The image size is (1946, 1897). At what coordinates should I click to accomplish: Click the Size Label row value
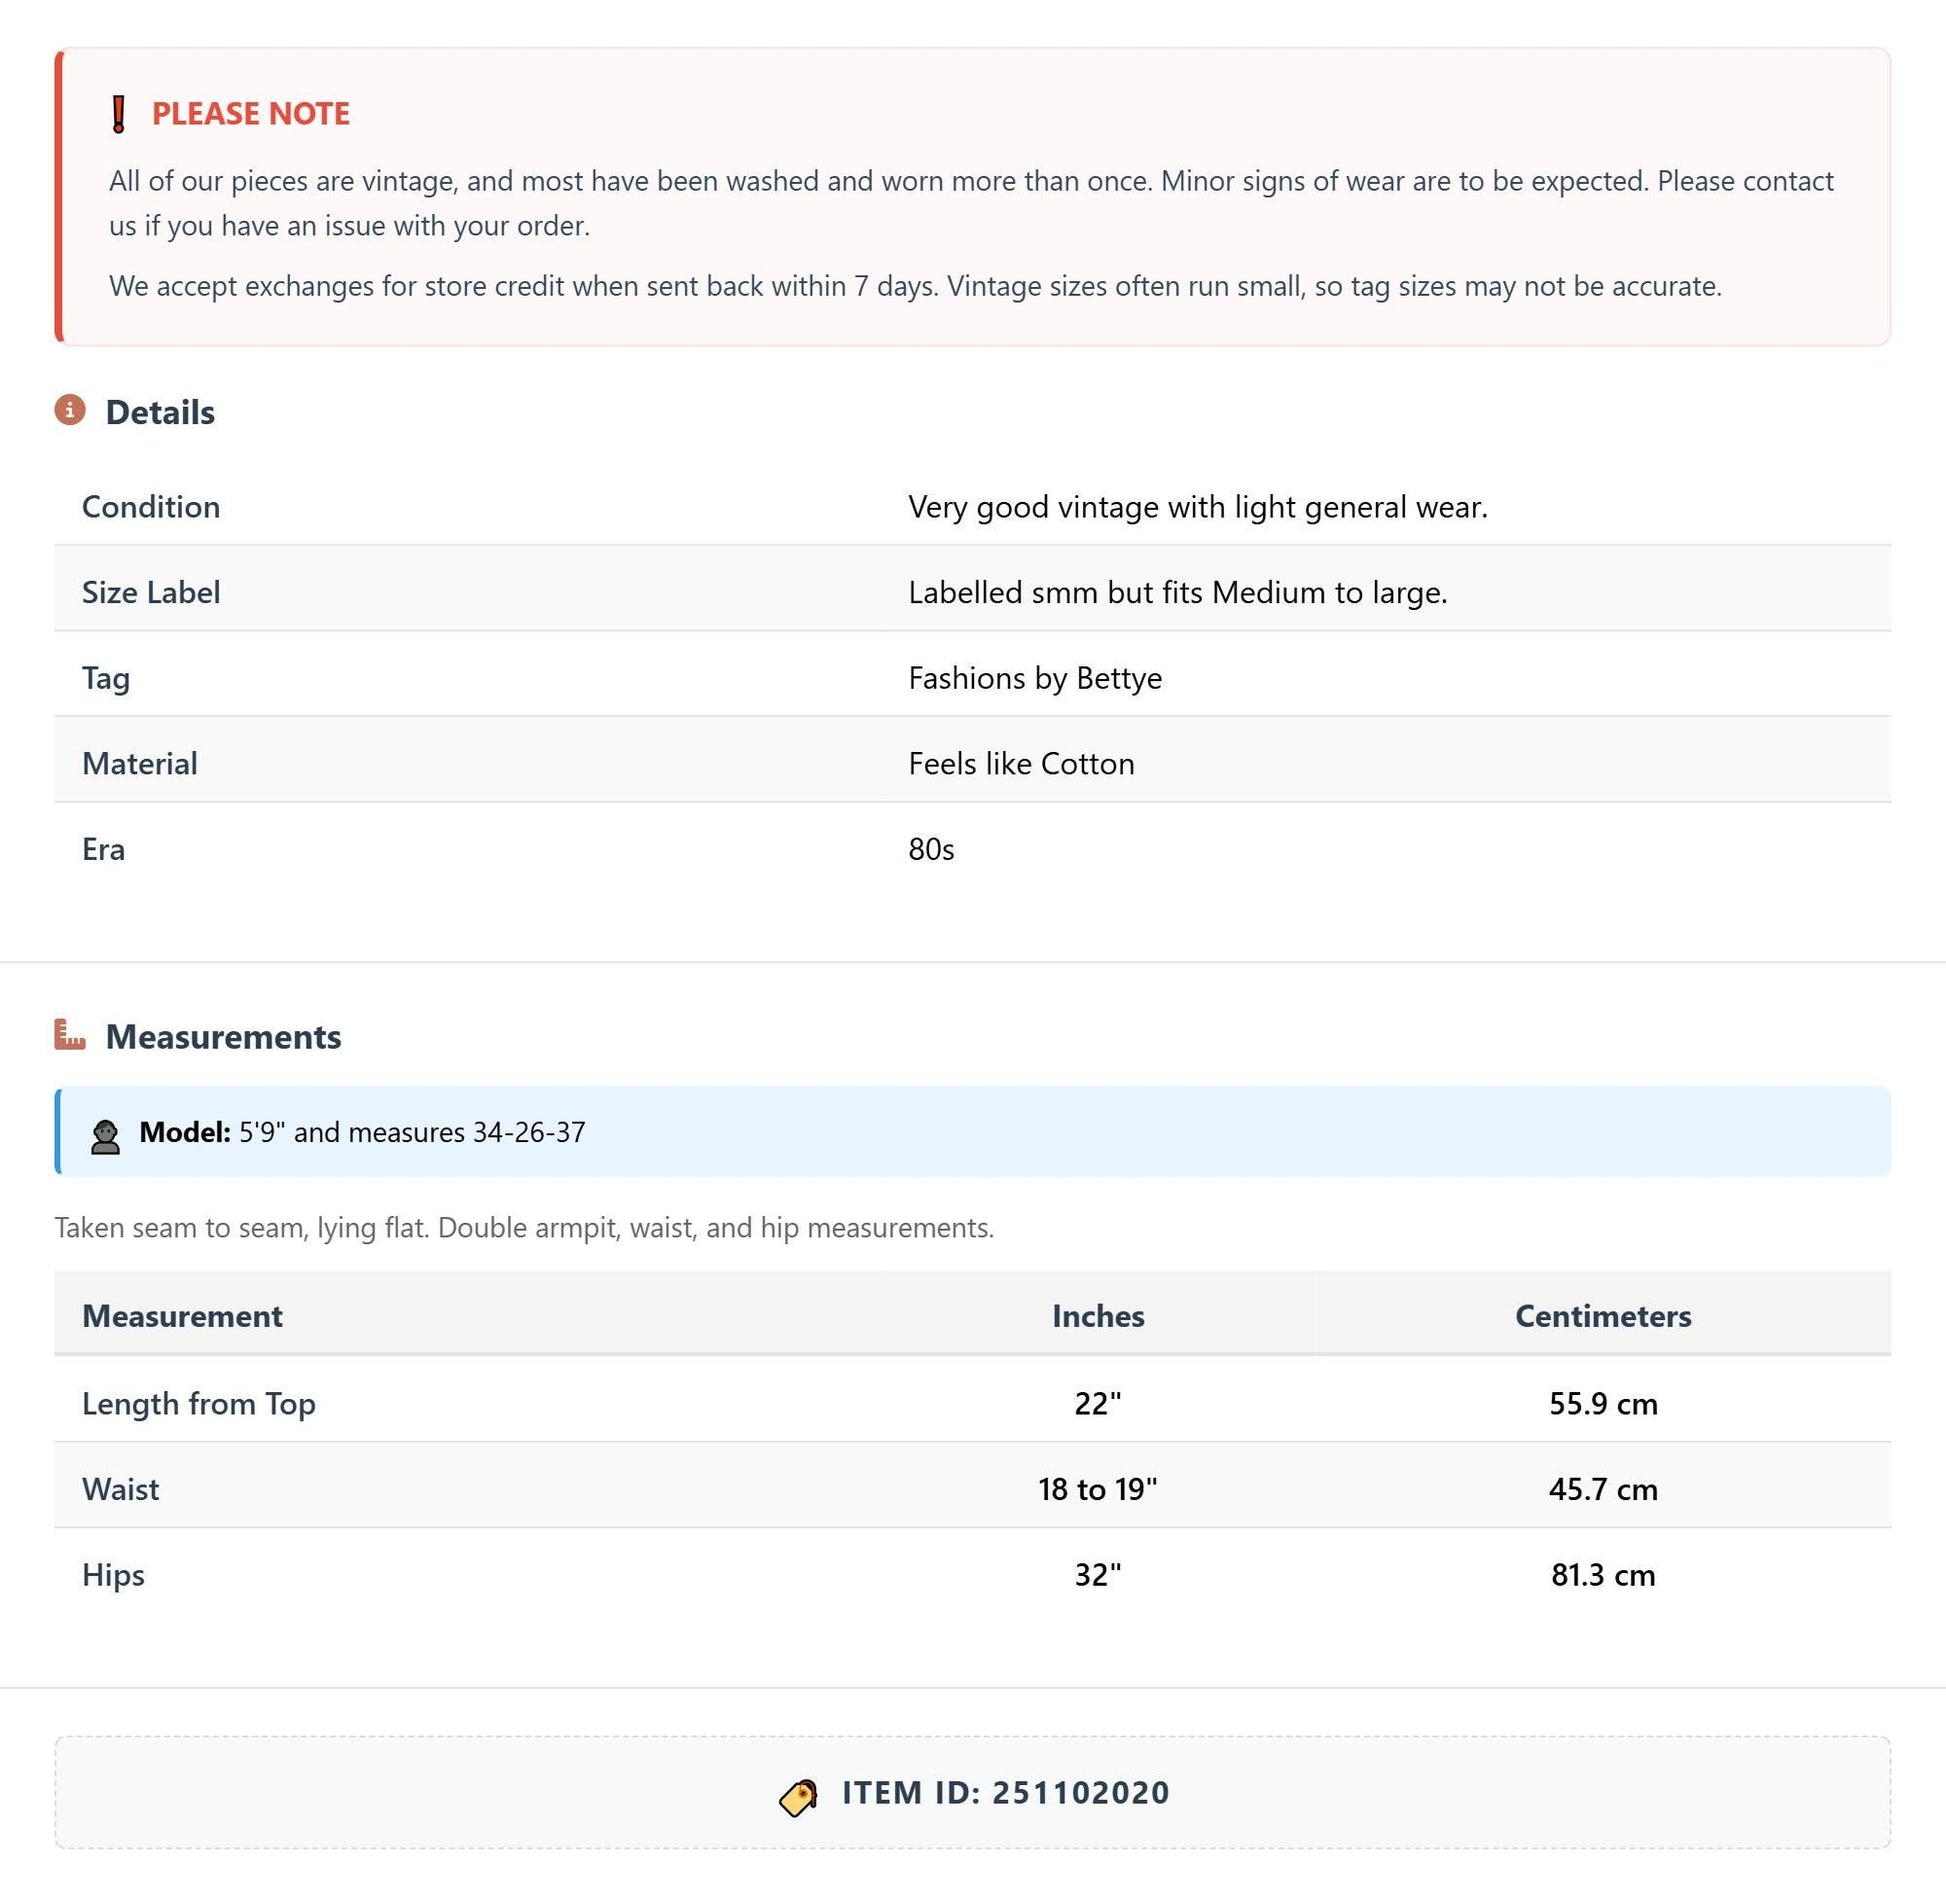coord(1178,593)
